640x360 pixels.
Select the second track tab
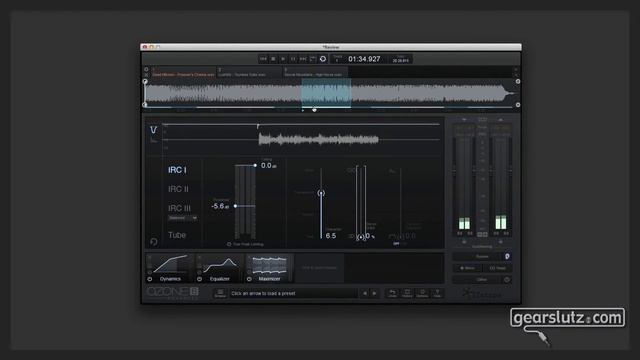249,72
